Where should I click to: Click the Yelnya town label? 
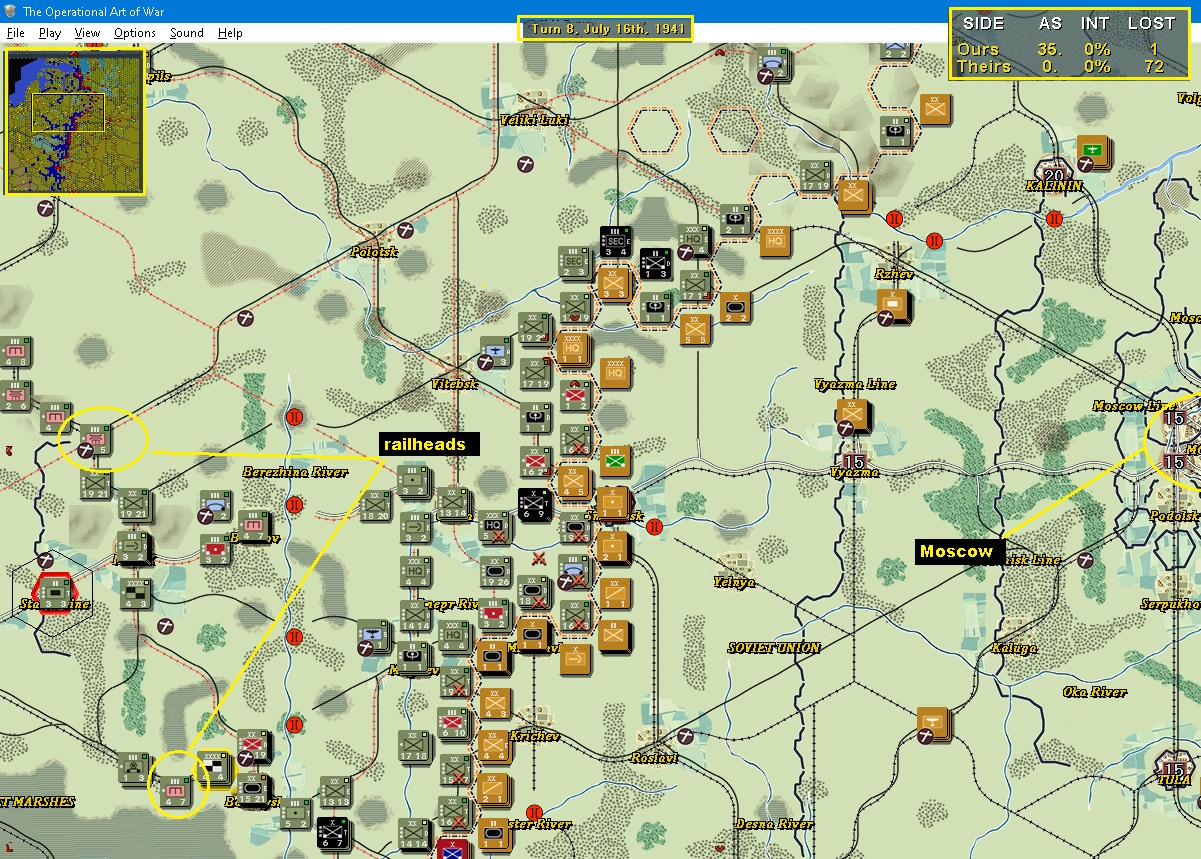pyautogui.click(x=735, y=582)
